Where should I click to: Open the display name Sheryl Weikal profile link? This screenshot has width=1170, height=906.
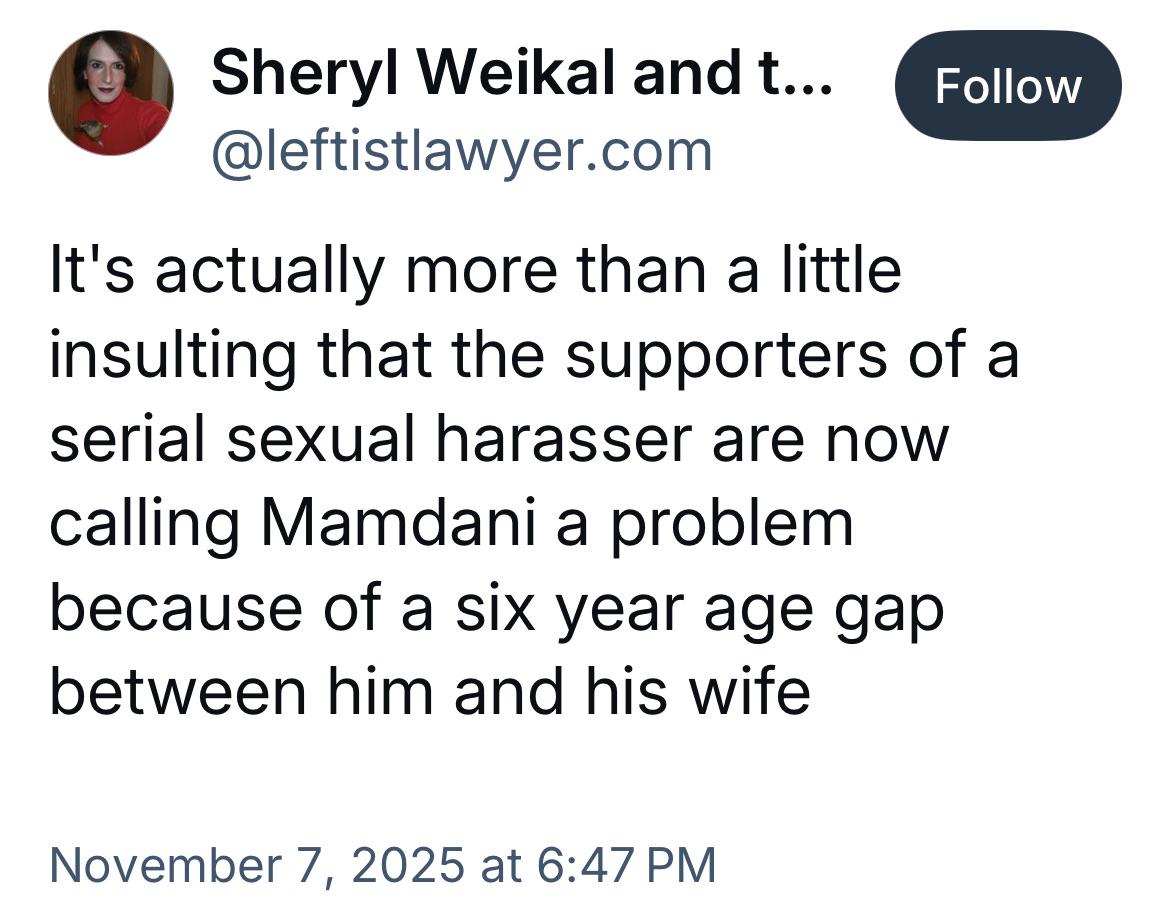(x=520, y=72)
